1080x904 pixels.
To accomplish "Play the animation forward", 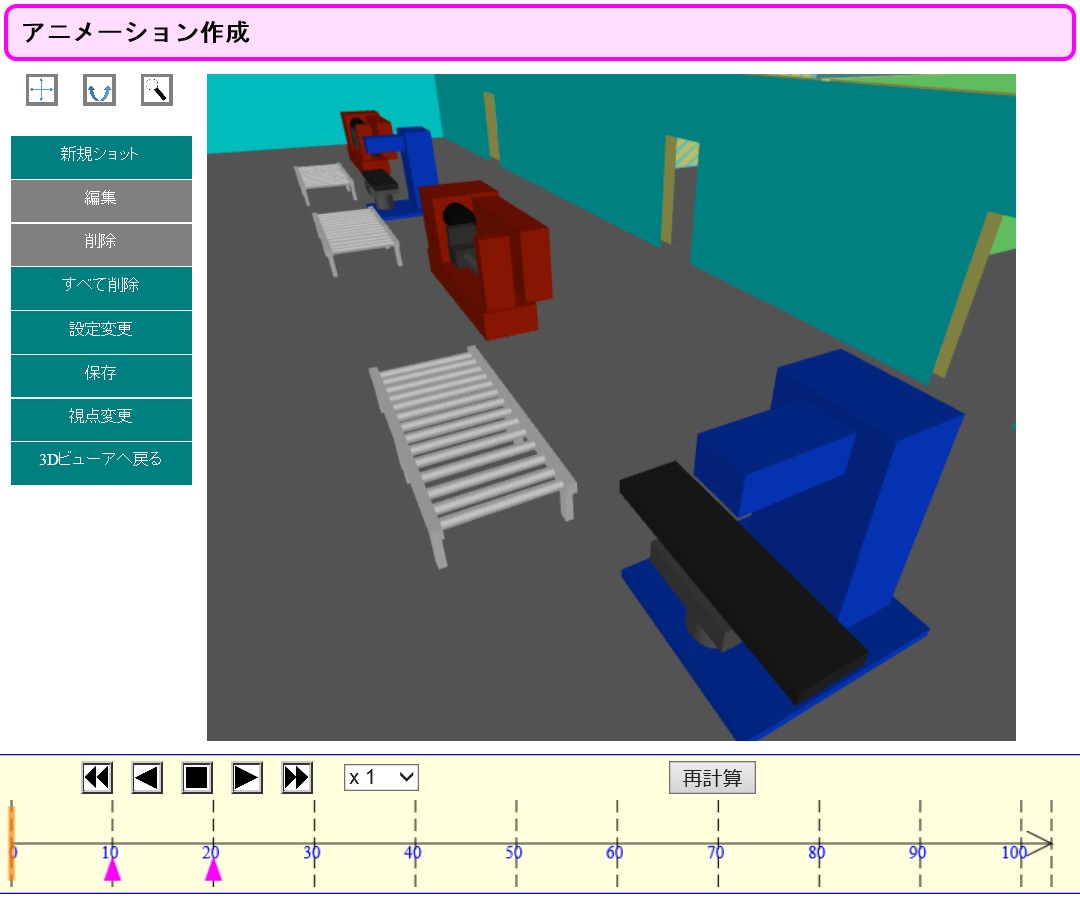I will point(247,777).
